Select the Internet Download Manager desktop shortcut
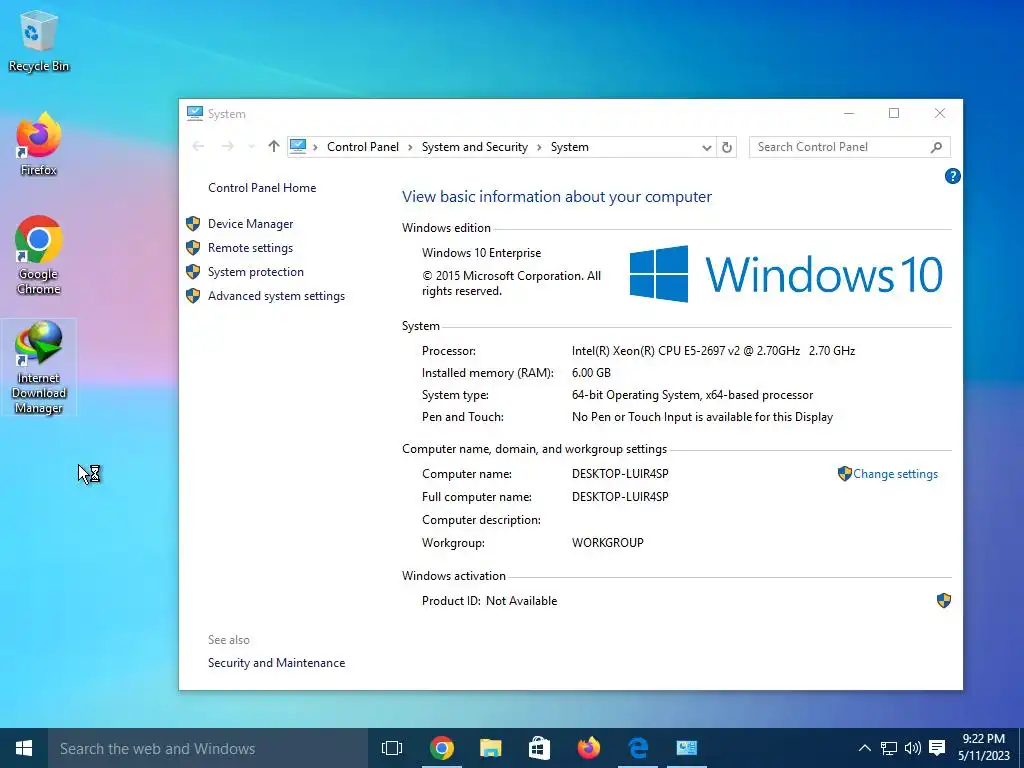 (39, 367)
